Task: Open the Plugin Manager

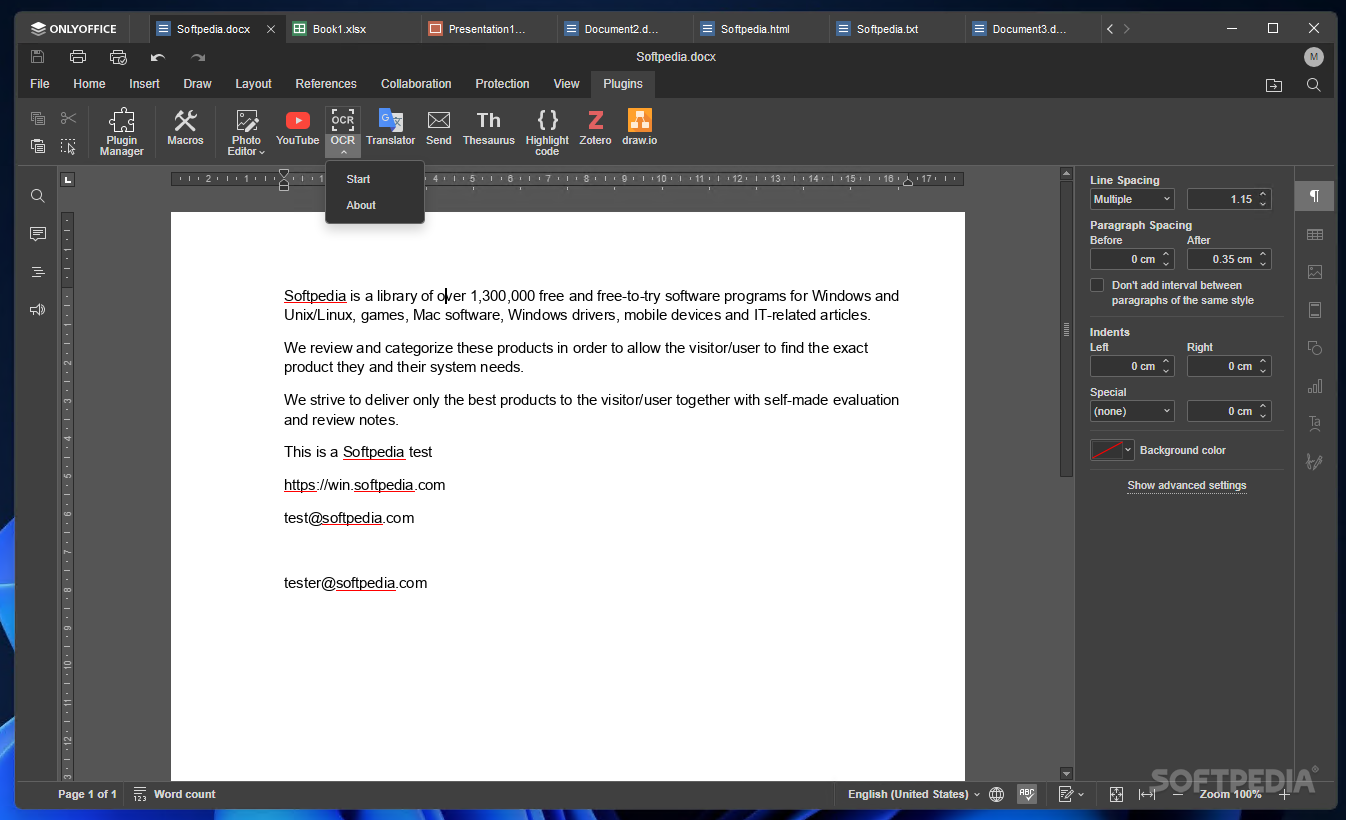Action: [x=121, y=132]
